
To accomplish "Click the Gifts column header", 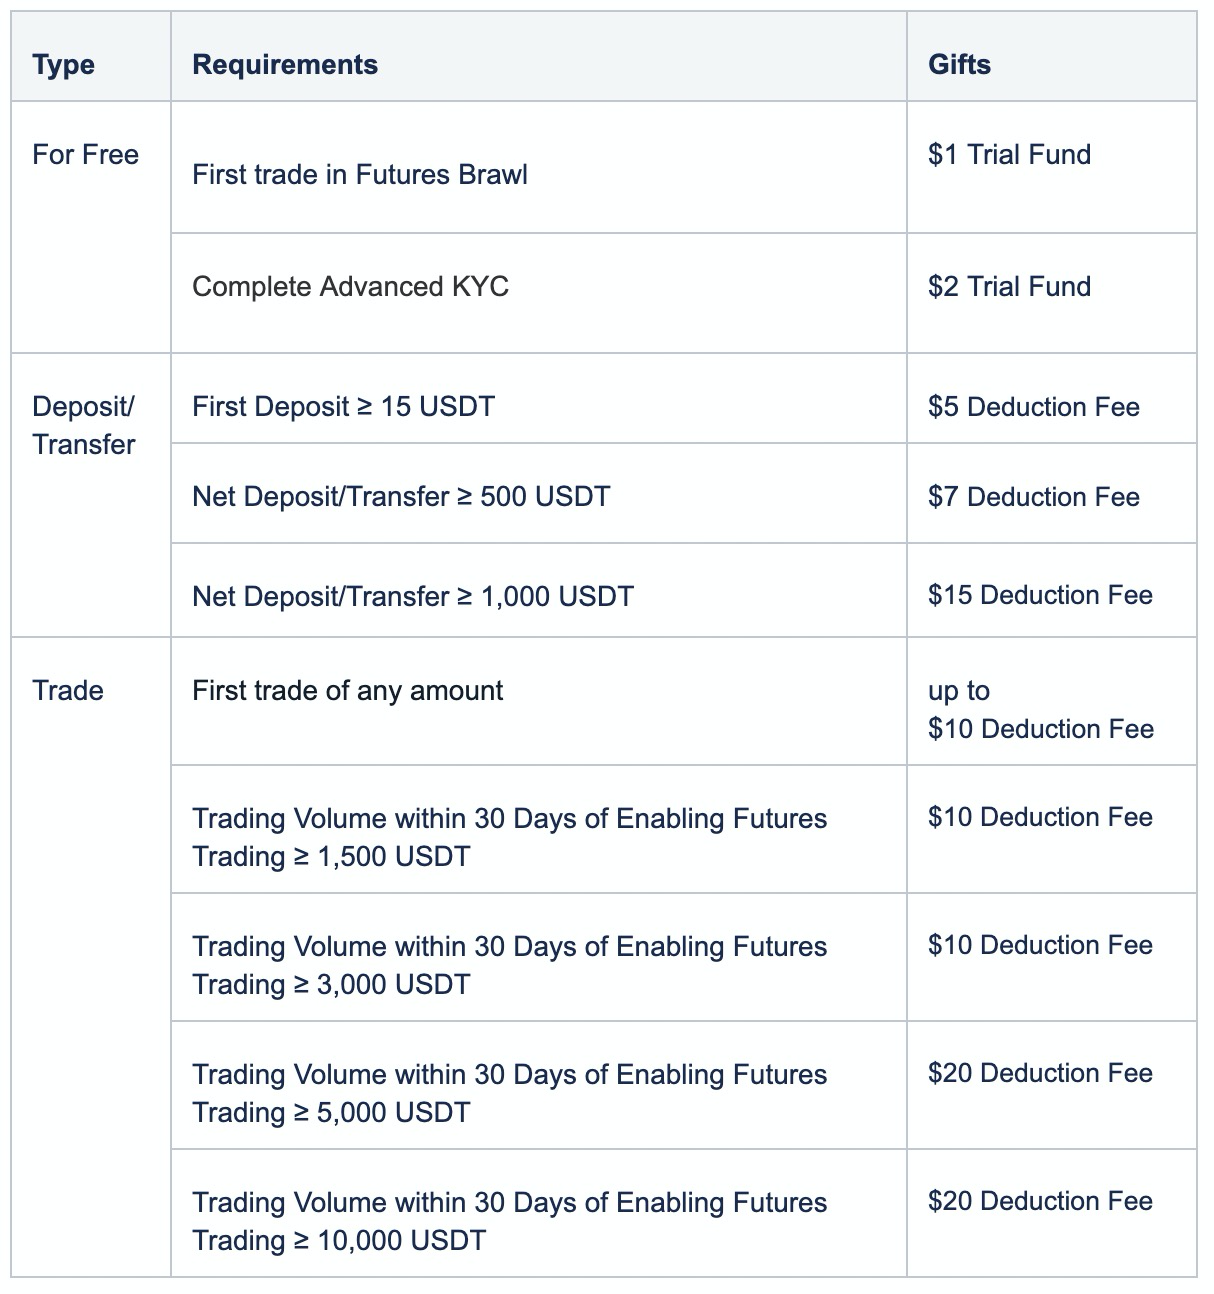I will click(x=959, y=65).
